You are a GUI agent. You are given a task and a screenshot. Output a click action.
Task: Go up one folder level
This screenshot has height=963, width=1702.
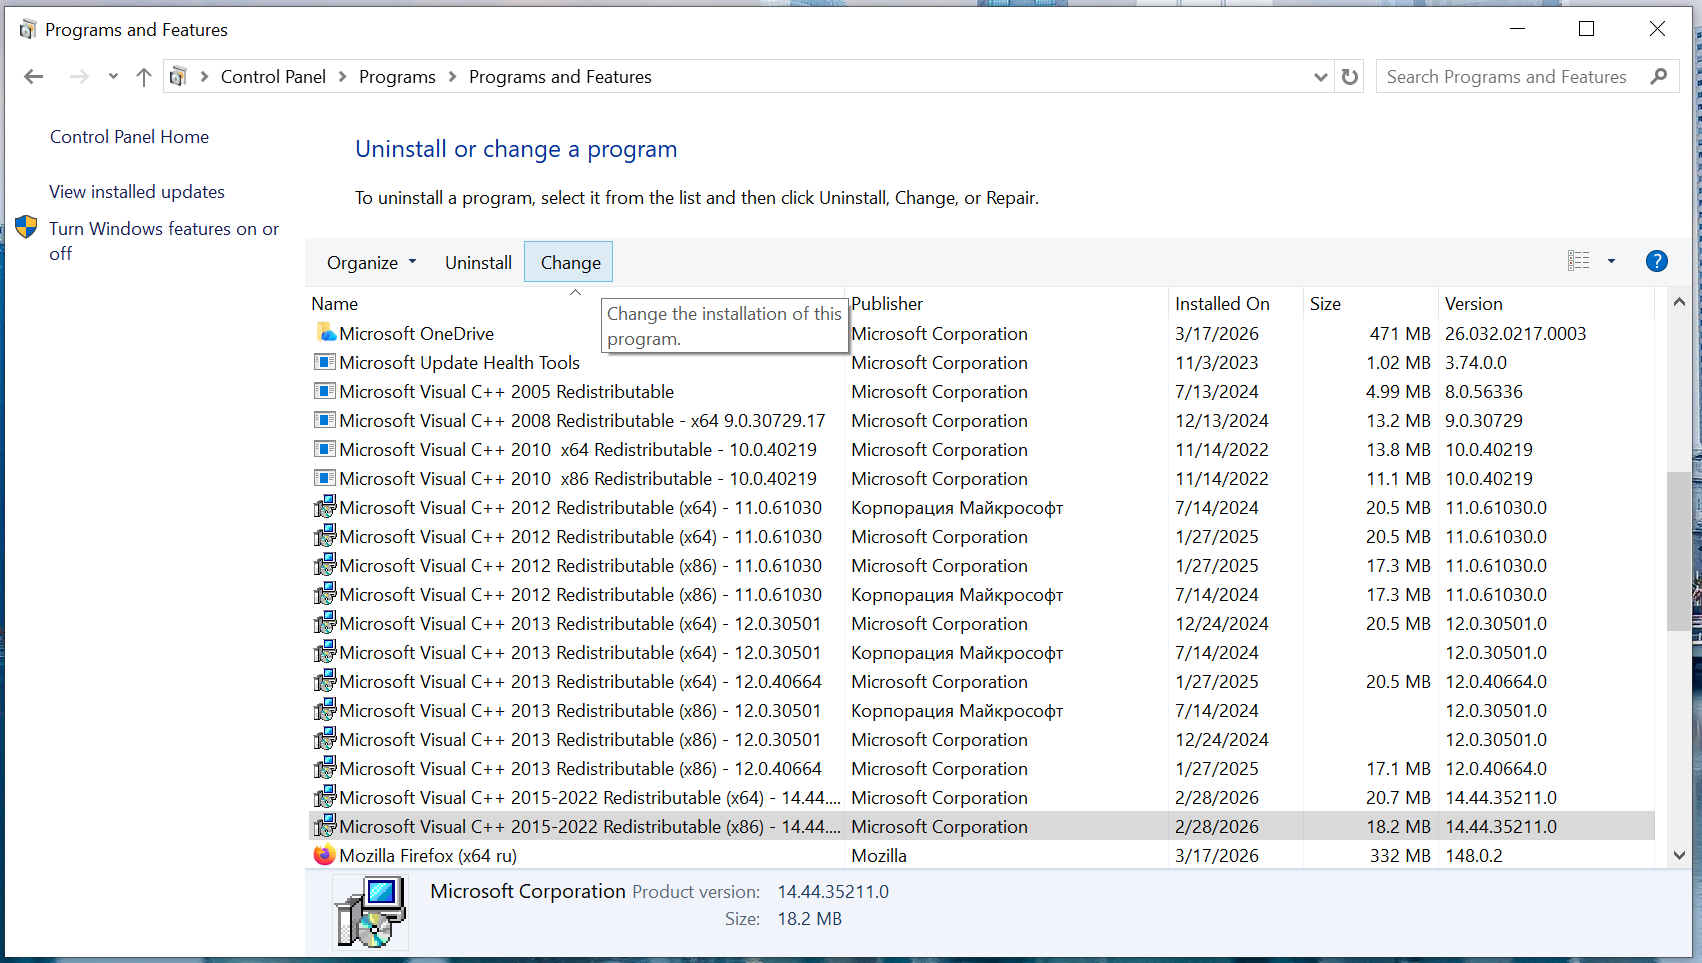(x=144, y=77)
